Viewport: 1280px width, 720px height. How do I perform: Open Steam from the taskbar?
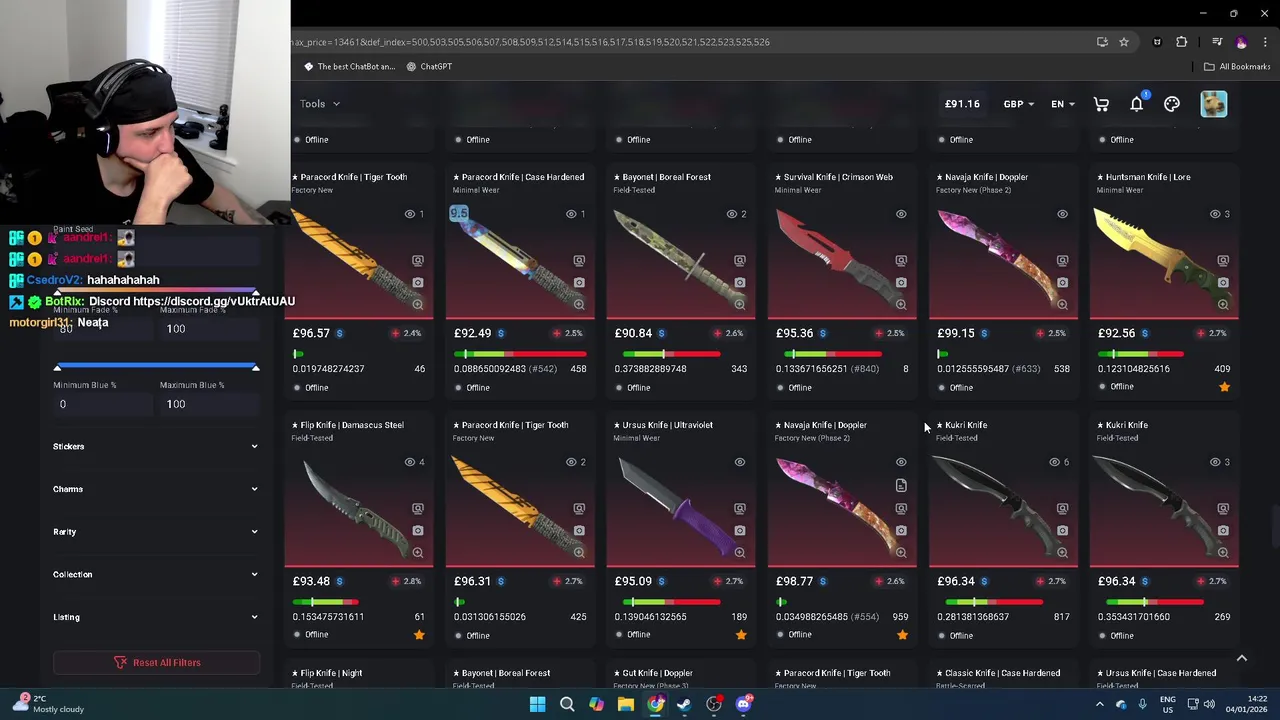(684, 704)
